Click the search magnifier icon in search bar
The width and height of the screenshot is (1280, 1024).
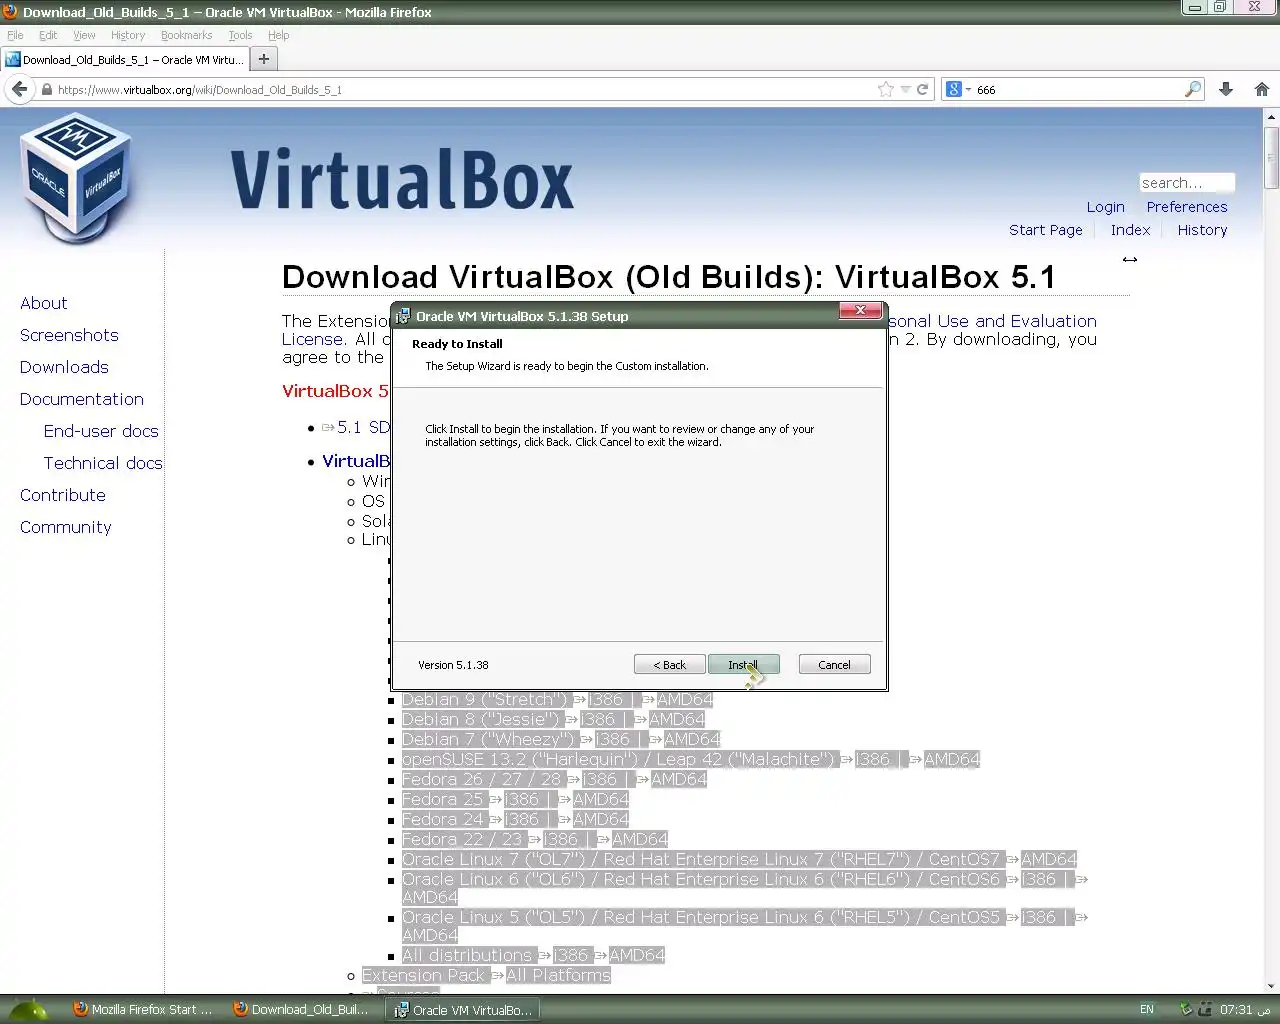tap(1193, 89)
